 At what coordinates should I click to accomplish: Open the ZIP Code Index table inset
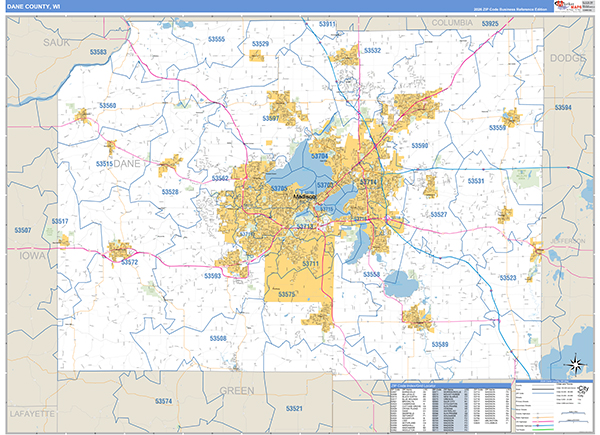(451, 407)
